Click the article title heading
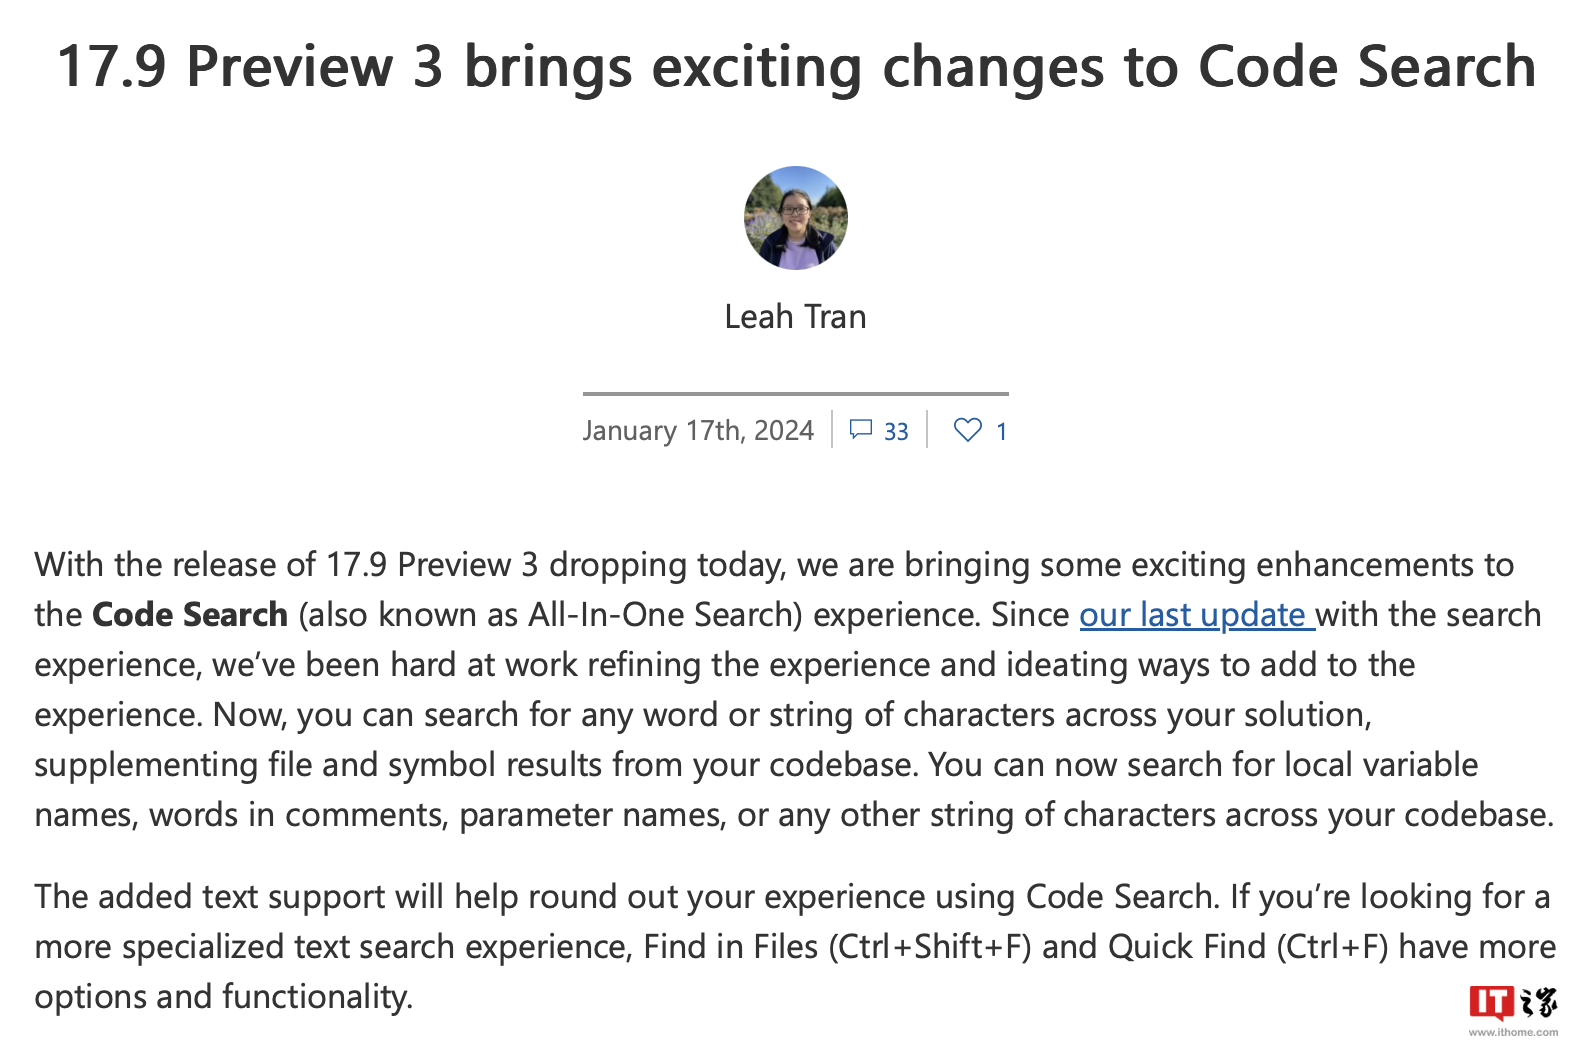This screenshot has width=1582, height=1060. point(796,67)
